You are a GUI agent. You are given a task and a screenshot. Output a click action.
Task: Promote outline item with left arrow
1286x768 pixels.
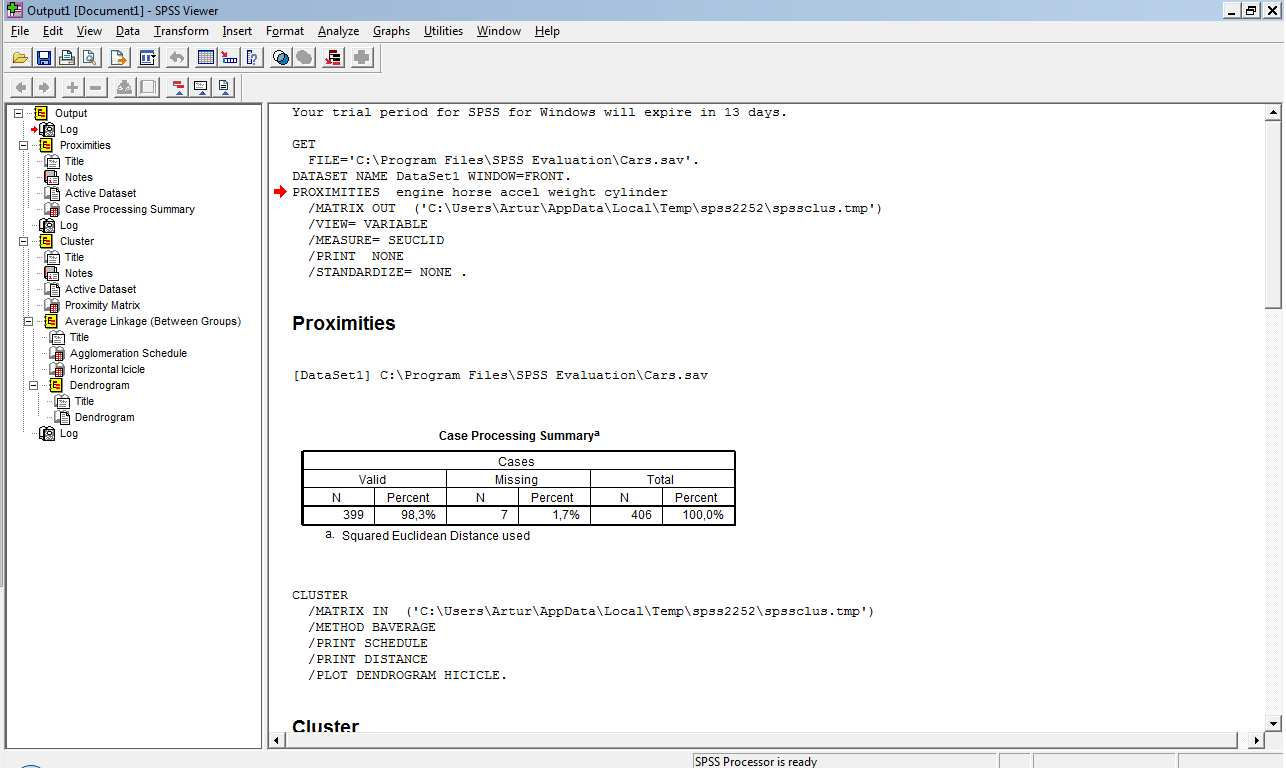(20, 88)
